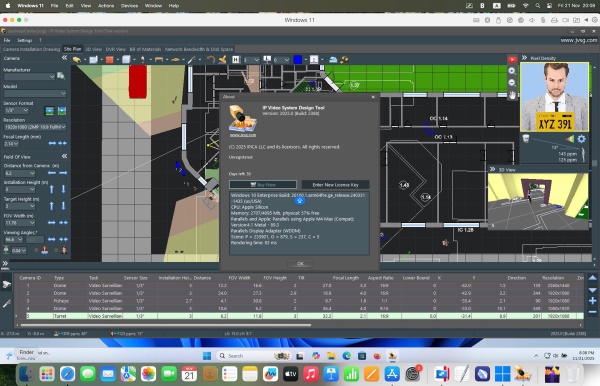
Task: Switch to Camera Installation Drawing tab
Action: [31, 49]
